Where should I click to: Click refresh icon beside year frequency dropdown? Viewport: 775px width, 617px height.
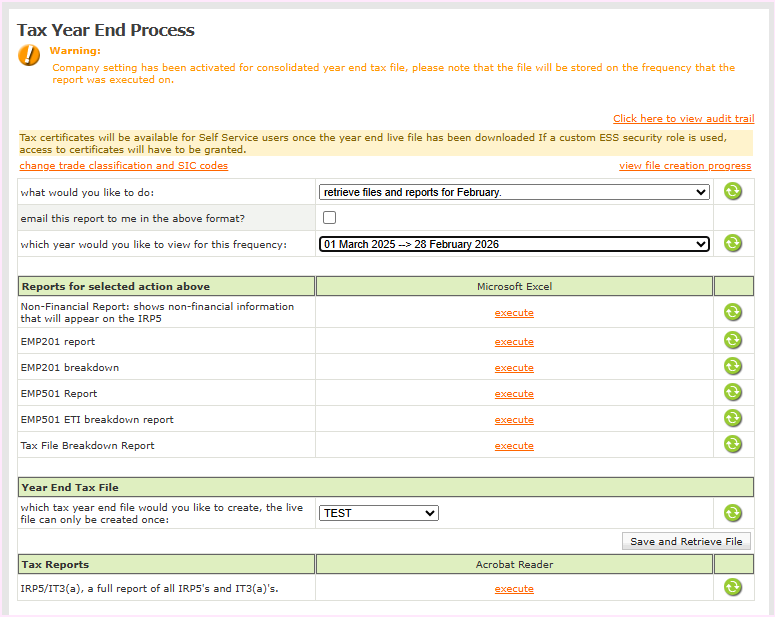tap(733, 243)
